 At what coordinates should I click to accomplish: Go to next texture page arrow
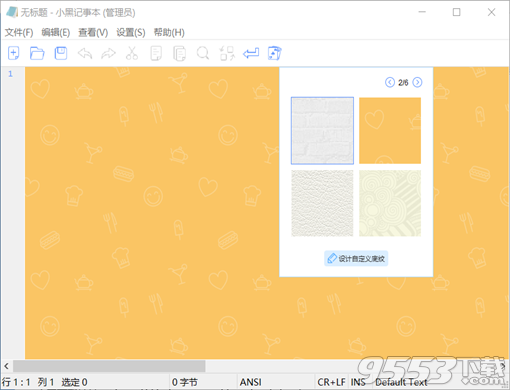click(417, 82)
